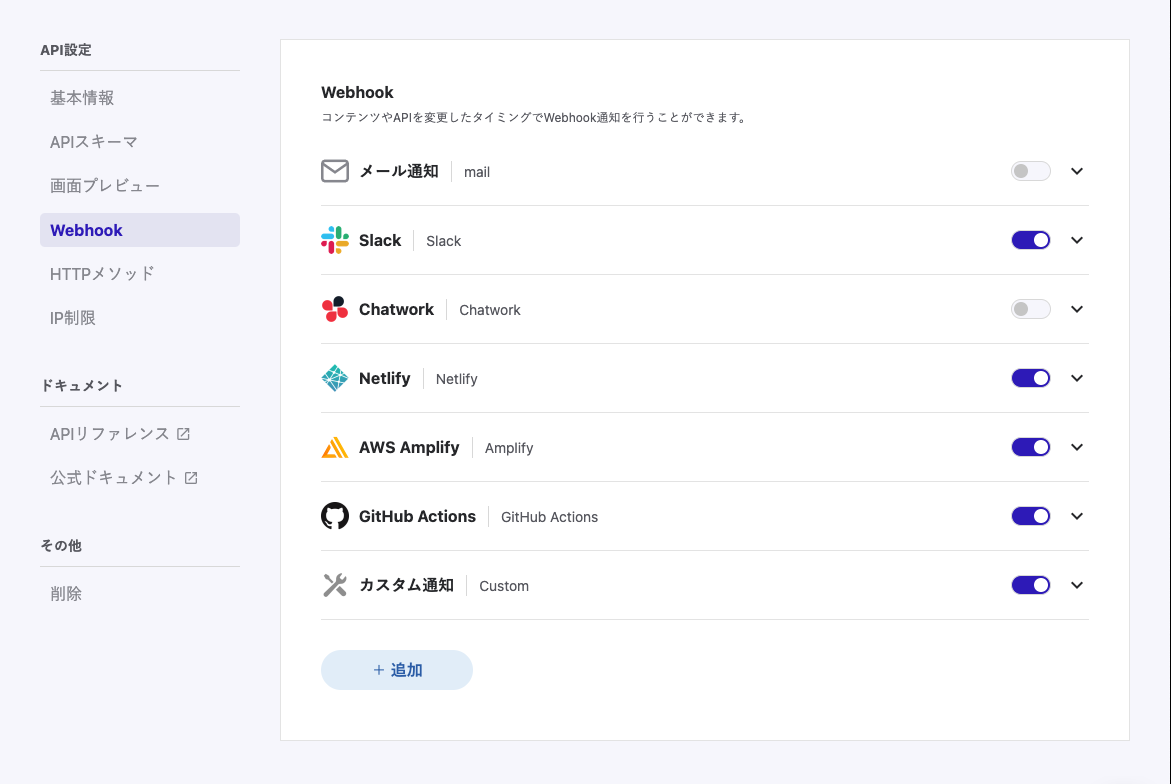This screenshot has width=1171, height=784.
Task: Enable the Chatwork webhook toggle
Action: [1031, 309]
